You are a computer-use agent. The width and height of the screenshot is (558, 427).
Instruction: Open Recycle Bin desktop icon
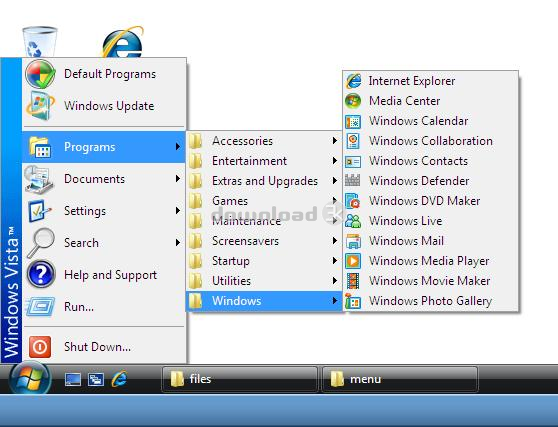tap(39, 41)
